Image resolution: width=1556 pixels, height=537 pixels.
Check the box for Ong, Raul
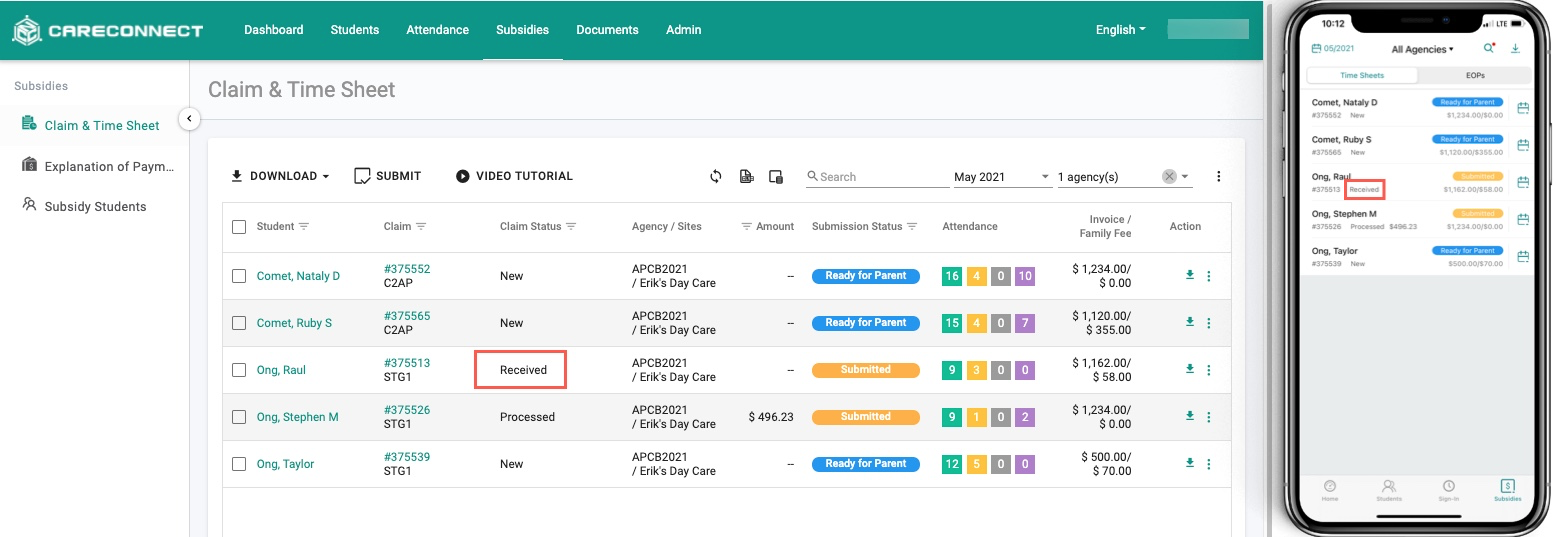(239, 370)
